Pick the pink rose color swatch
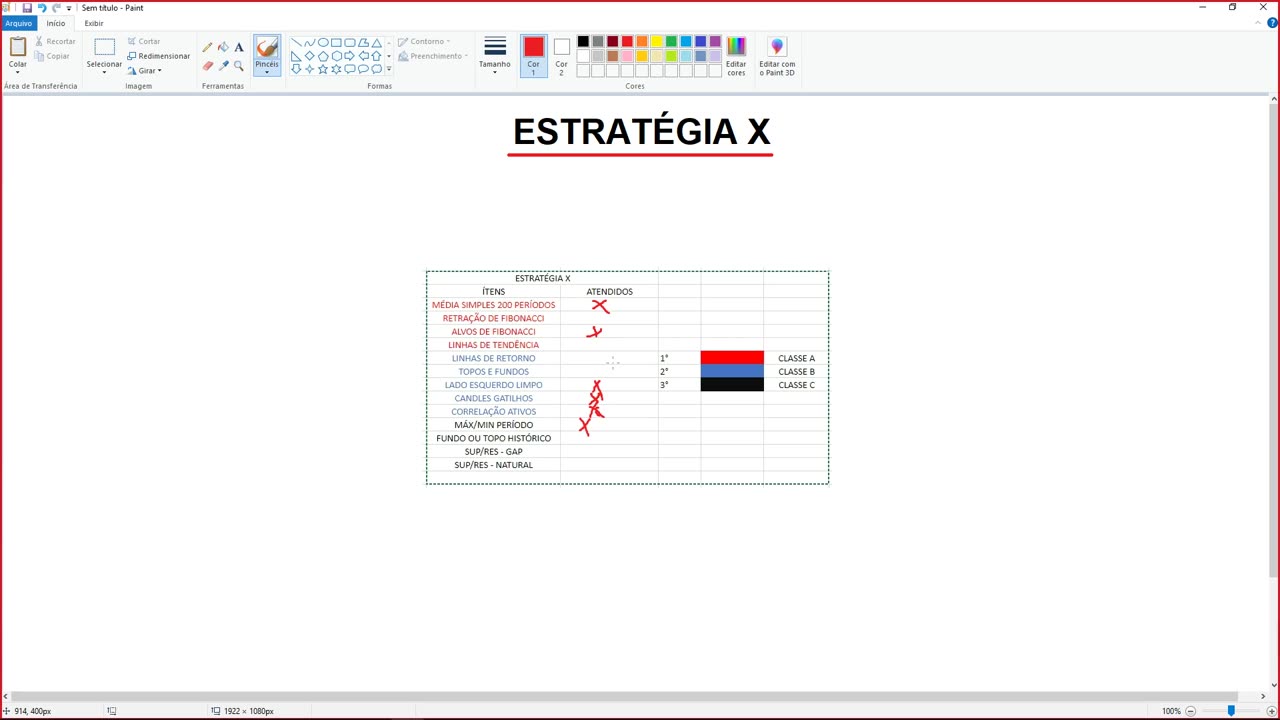The width and height of the screenshot is (1280, 720). (627, 56)
